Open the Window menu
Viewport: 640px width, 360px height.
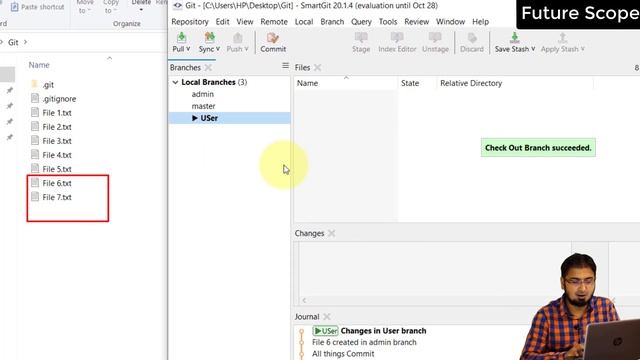point(451,22)
